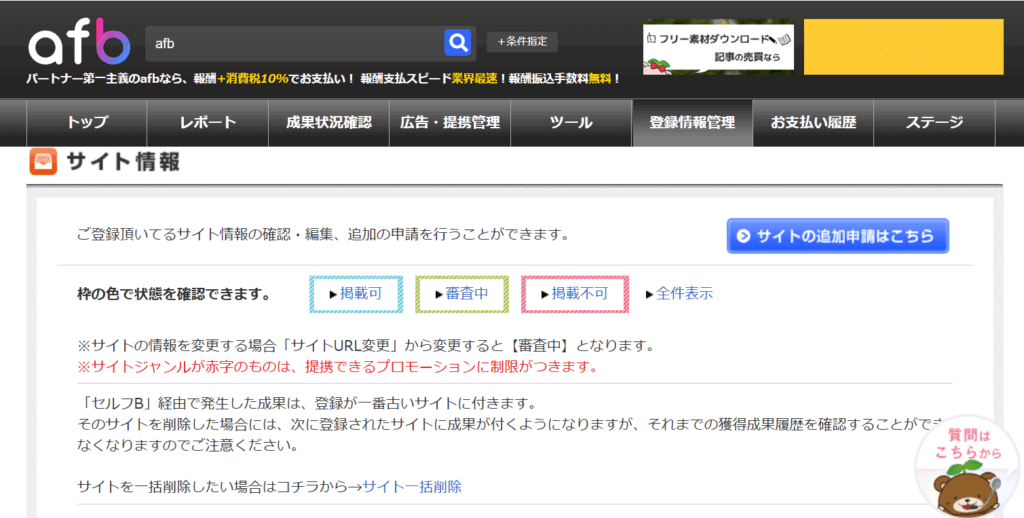This screenshot has width=1024, height=518.
Task: Open the レポート menu tab
Action: point(208,123)
